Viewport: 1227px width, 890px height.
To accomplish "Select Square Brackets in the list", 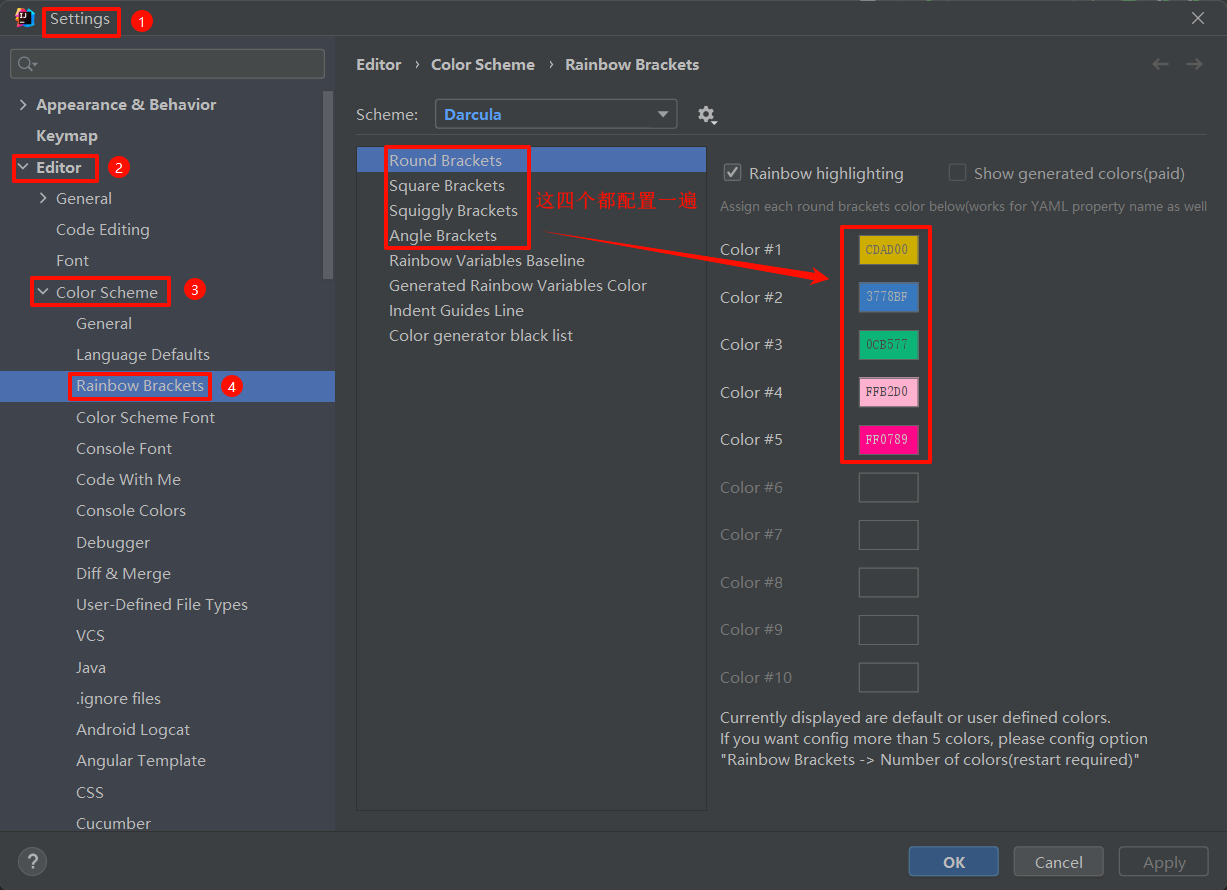I will point(447,185).
